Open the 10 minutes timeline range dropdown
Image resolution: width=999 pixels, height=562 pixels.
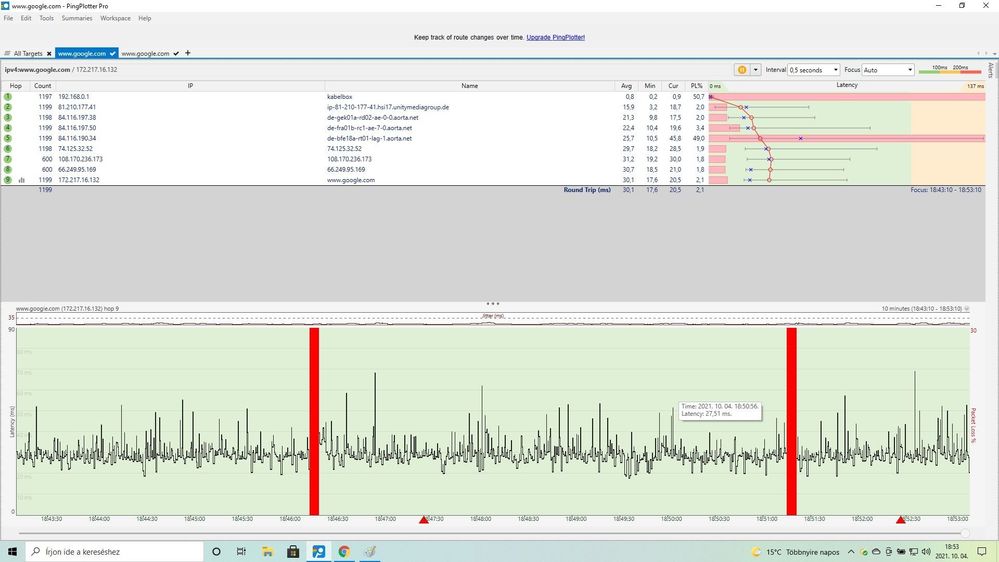coord(967,308)
